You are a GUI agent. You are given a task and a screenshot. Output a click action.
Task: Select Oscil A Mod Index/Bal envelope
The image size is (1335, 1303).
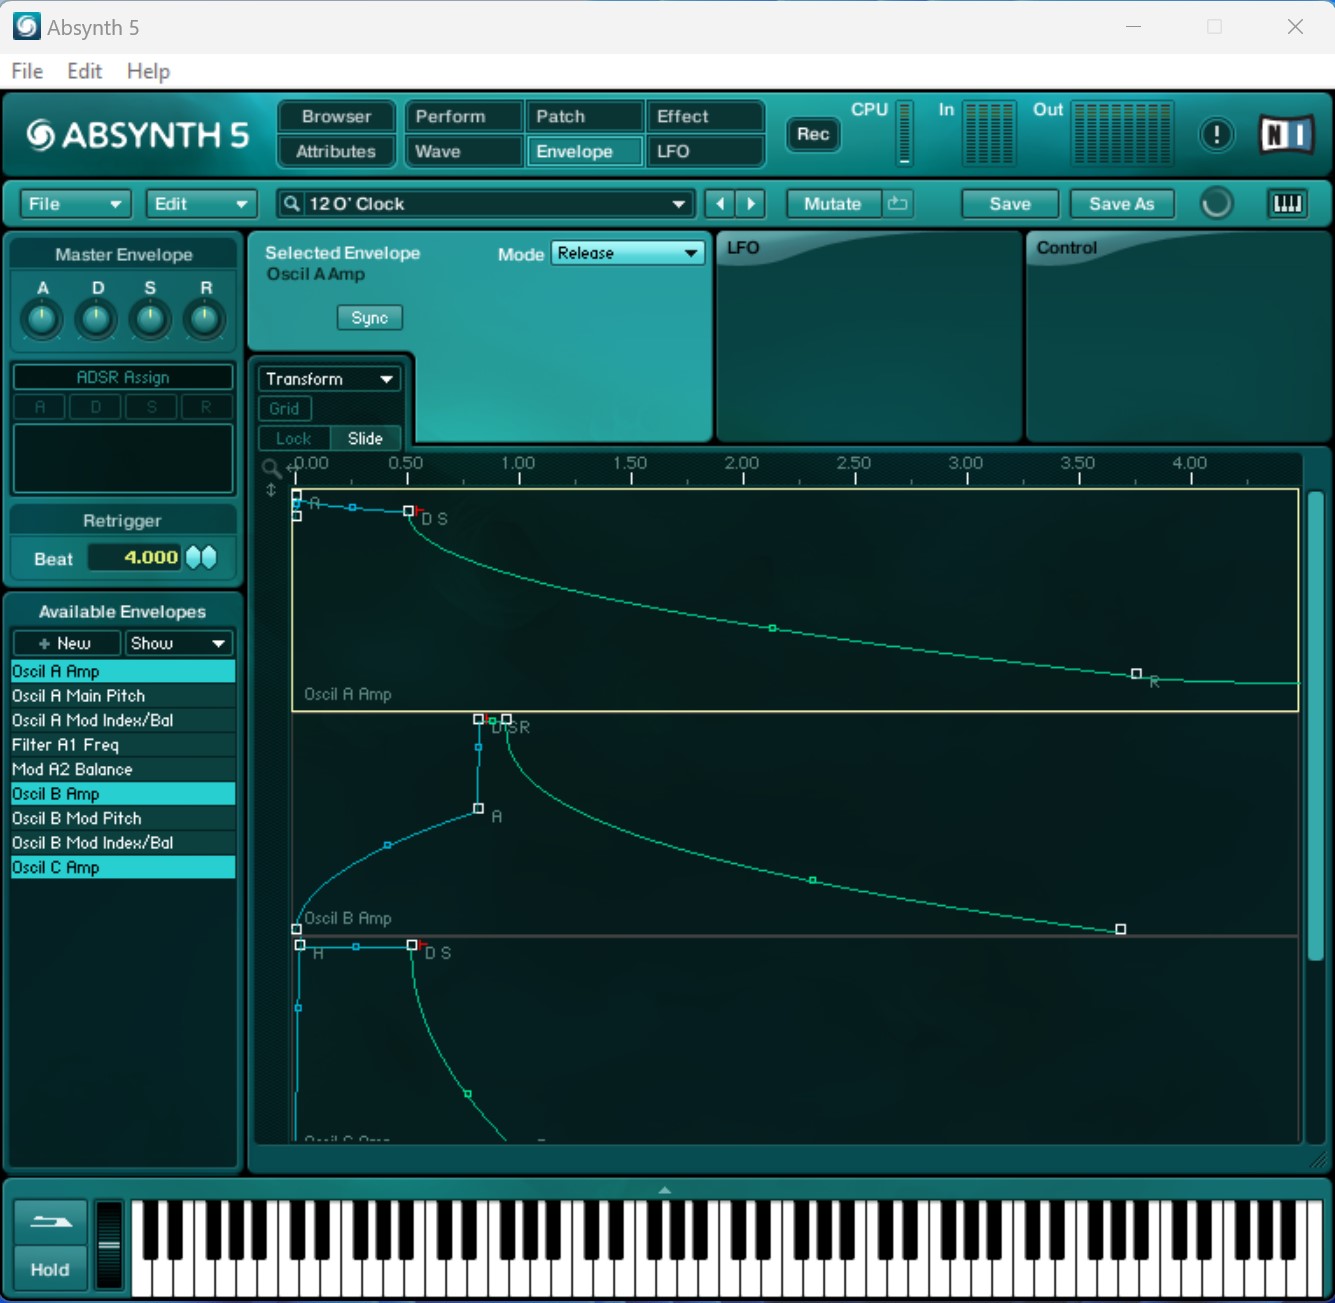123,720
